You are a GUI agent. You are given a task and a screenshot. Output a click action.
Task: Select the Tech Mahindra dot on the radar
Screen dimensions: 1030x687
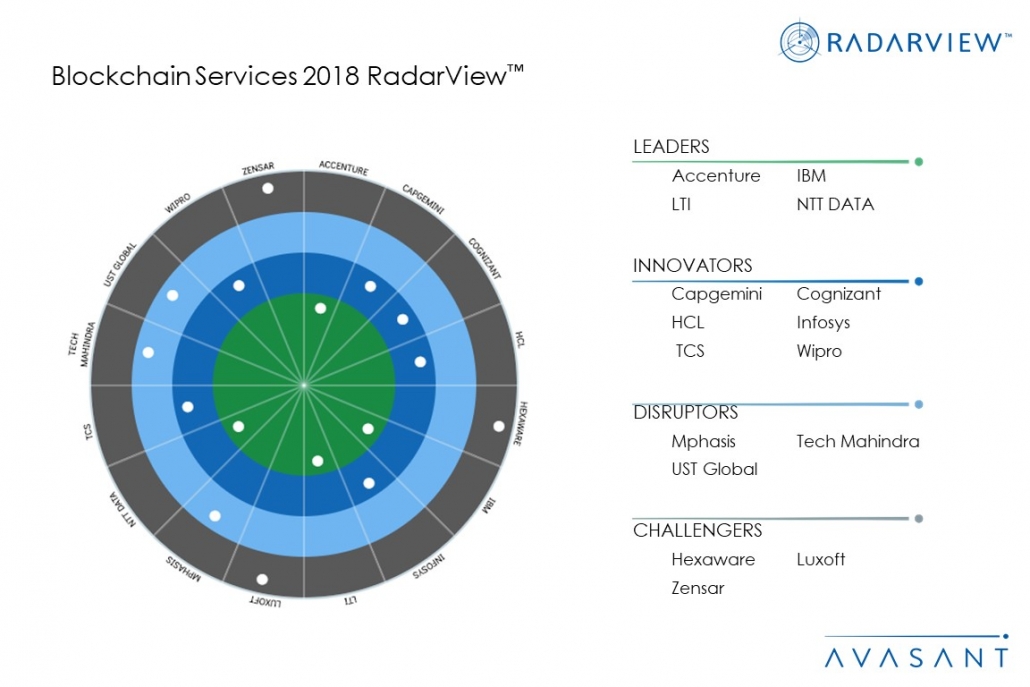pos(149,352)
